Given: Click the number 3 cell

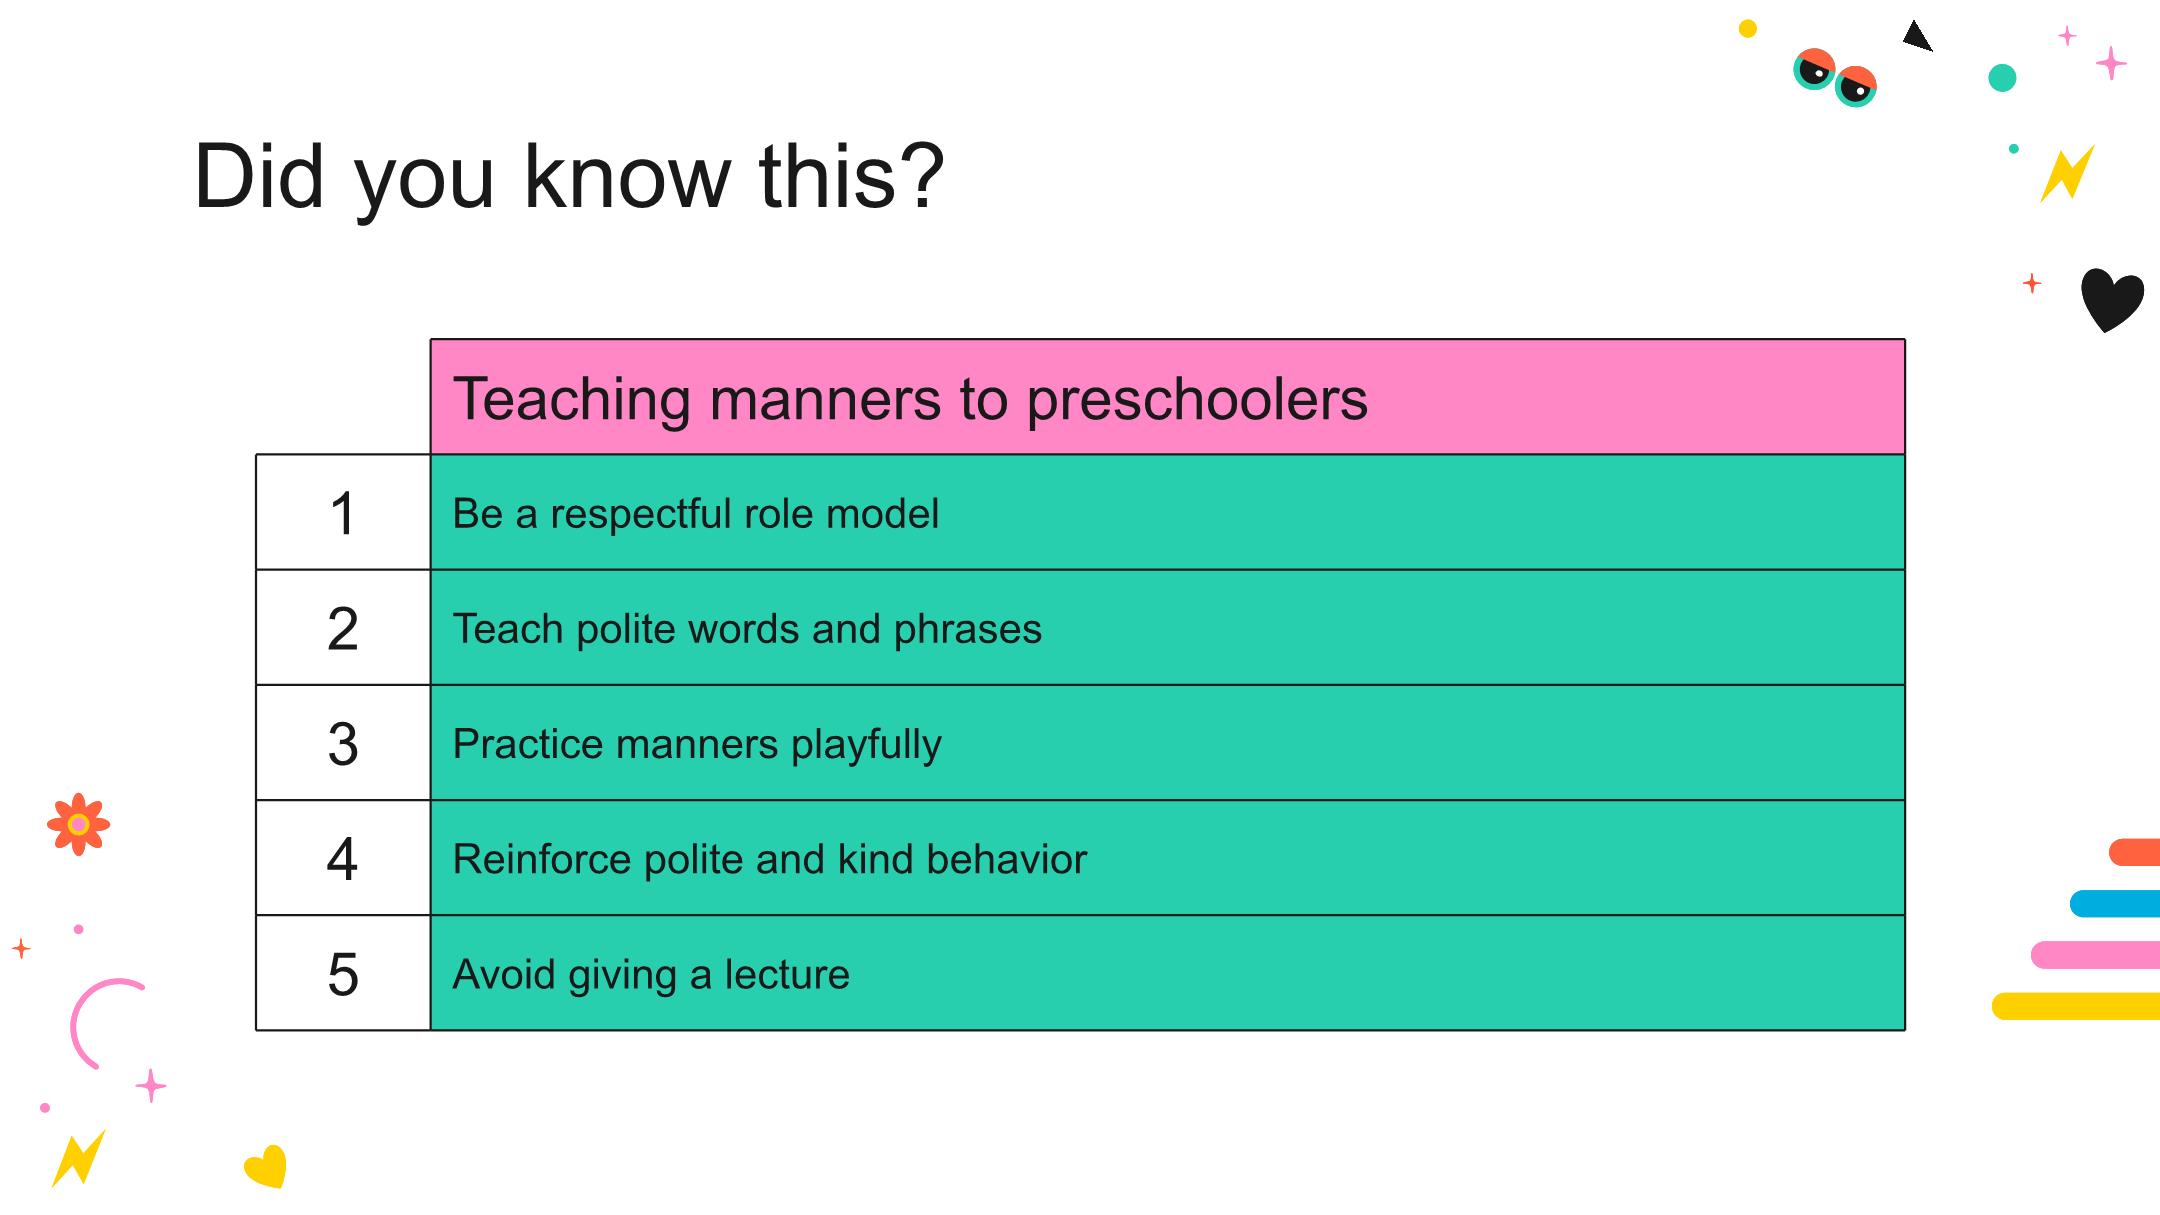Looking at the screenshot, I should pyautogui.click(x=343, y=743).
